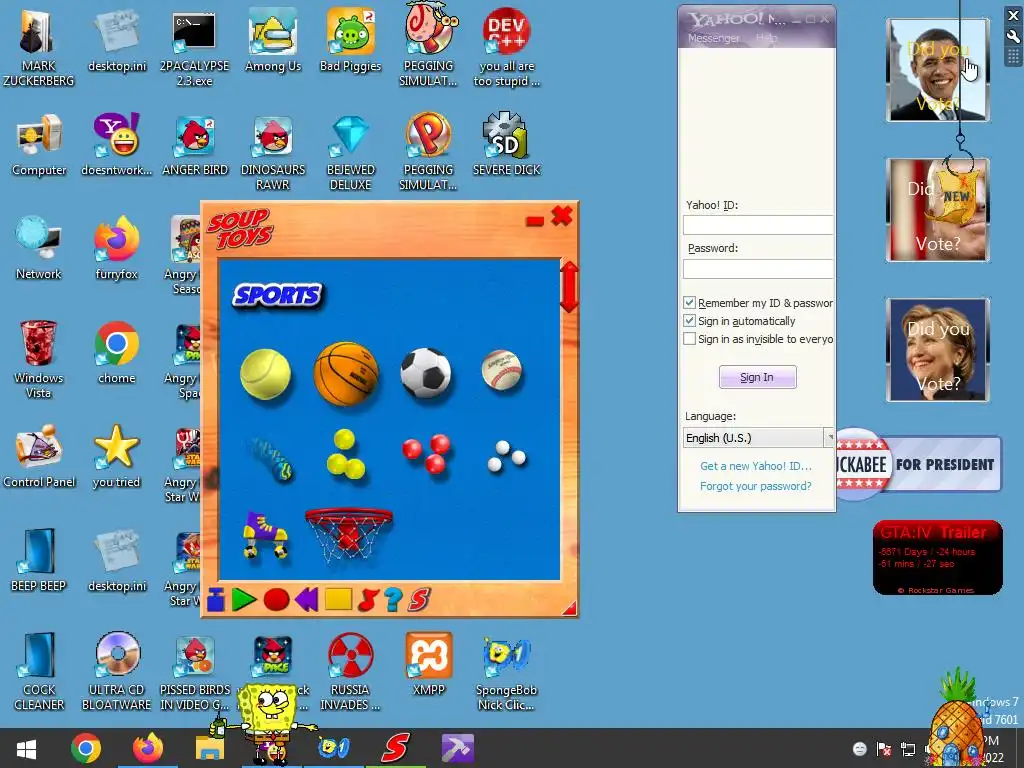Click the red record circle in Soup Toys
The width and height of the screenshot is (1024, 768).
[276, 600]
